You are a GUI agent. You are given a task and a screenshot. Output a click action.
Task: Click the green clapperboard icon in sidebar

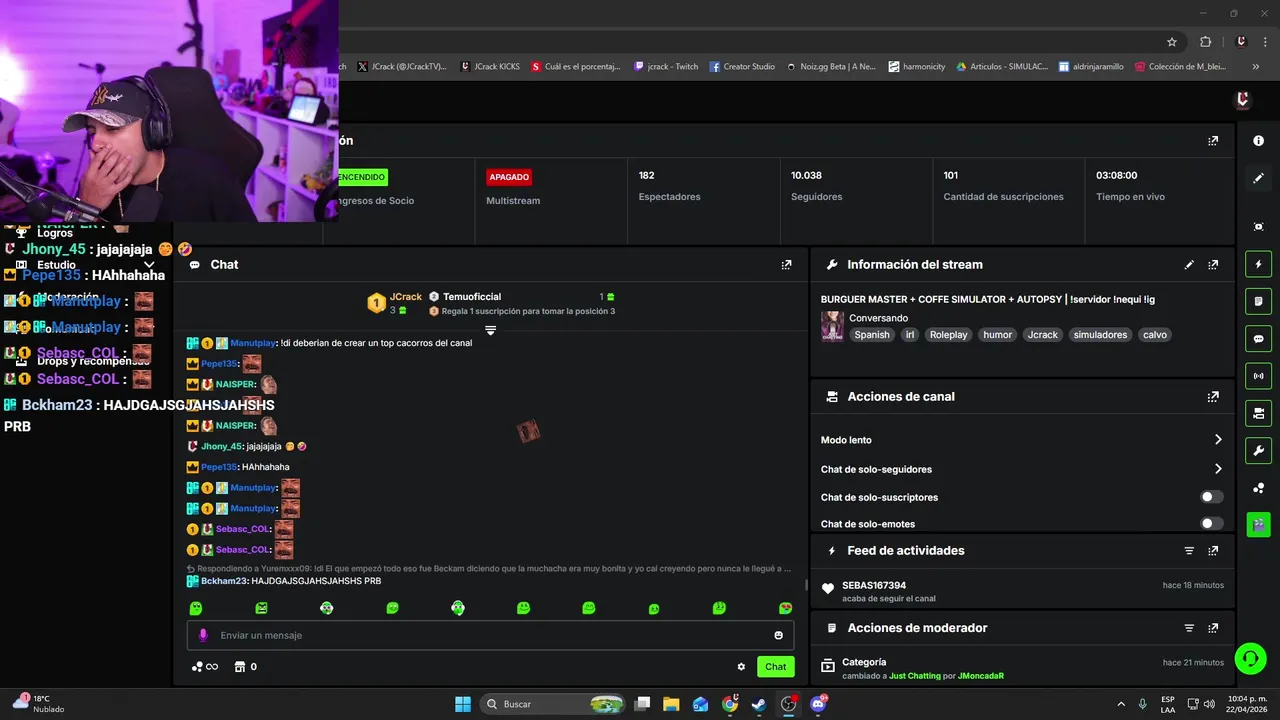(x=1258, y=524)
